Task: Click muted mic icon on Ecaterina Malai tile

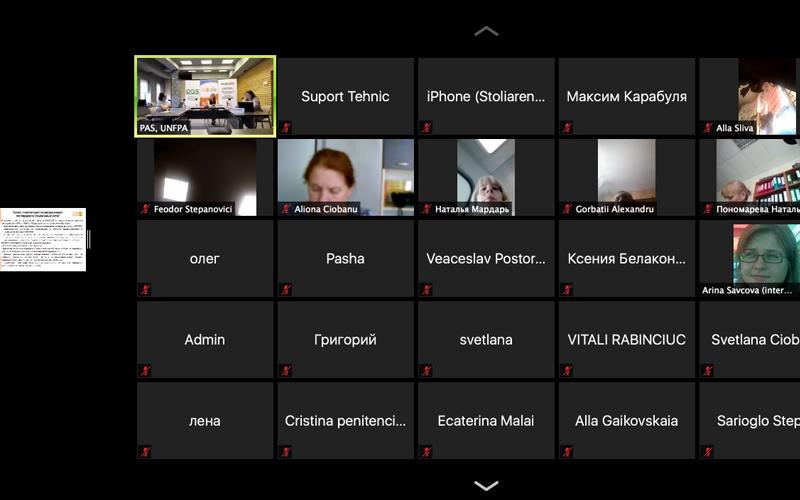Action: 426,452
